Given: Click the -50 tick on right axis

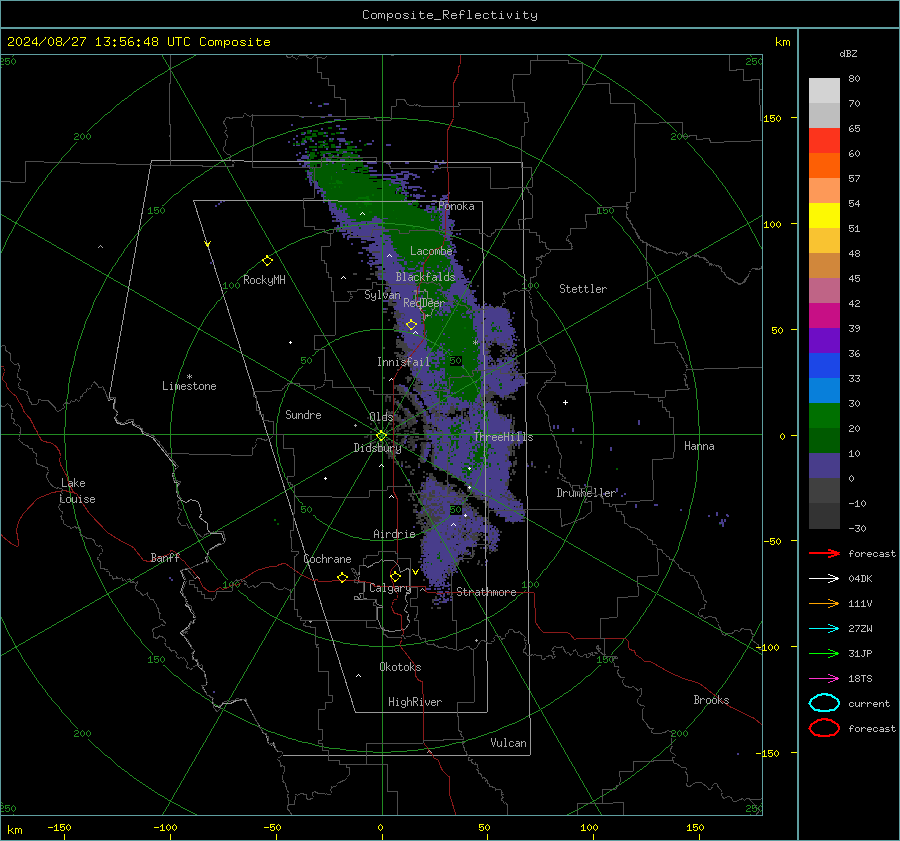Looking at the screenshot, I should (772, 541).
